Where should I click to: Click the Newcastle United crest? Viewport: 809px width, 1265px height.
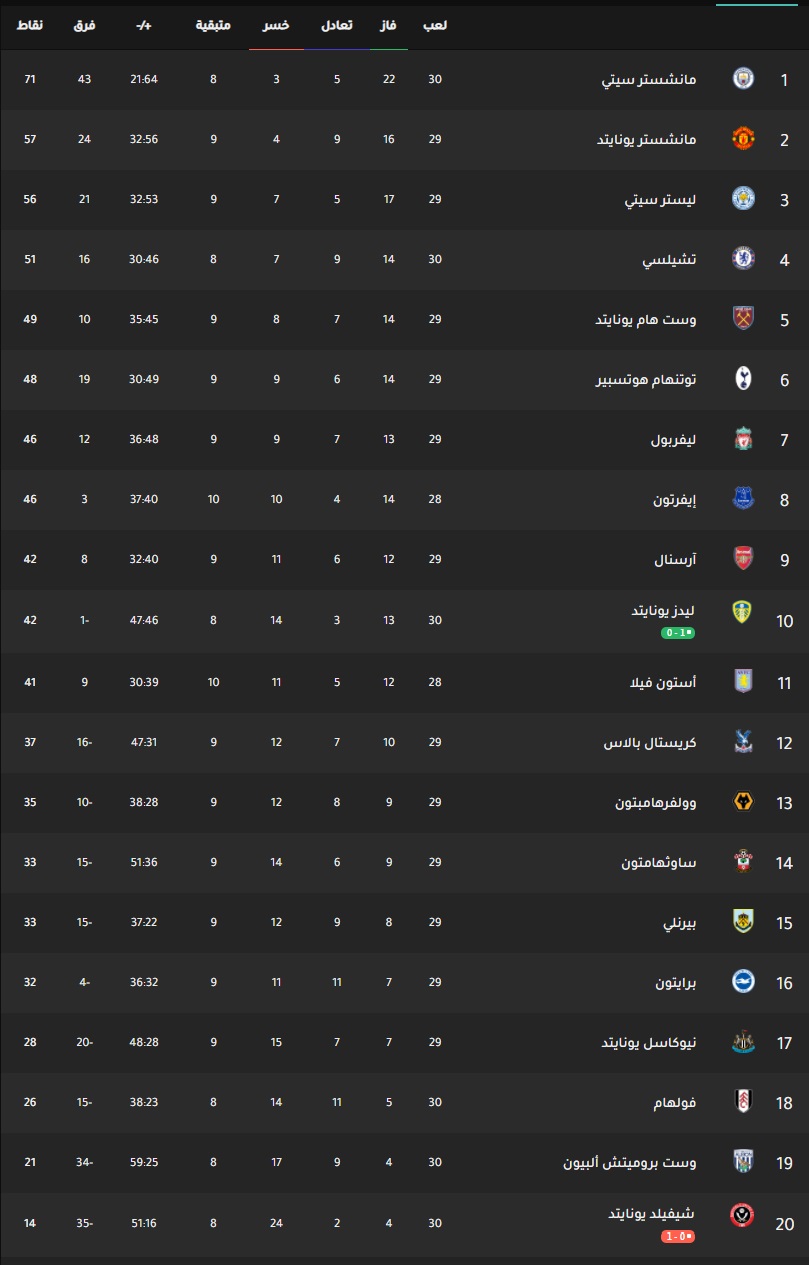(x=743, y=1042)
